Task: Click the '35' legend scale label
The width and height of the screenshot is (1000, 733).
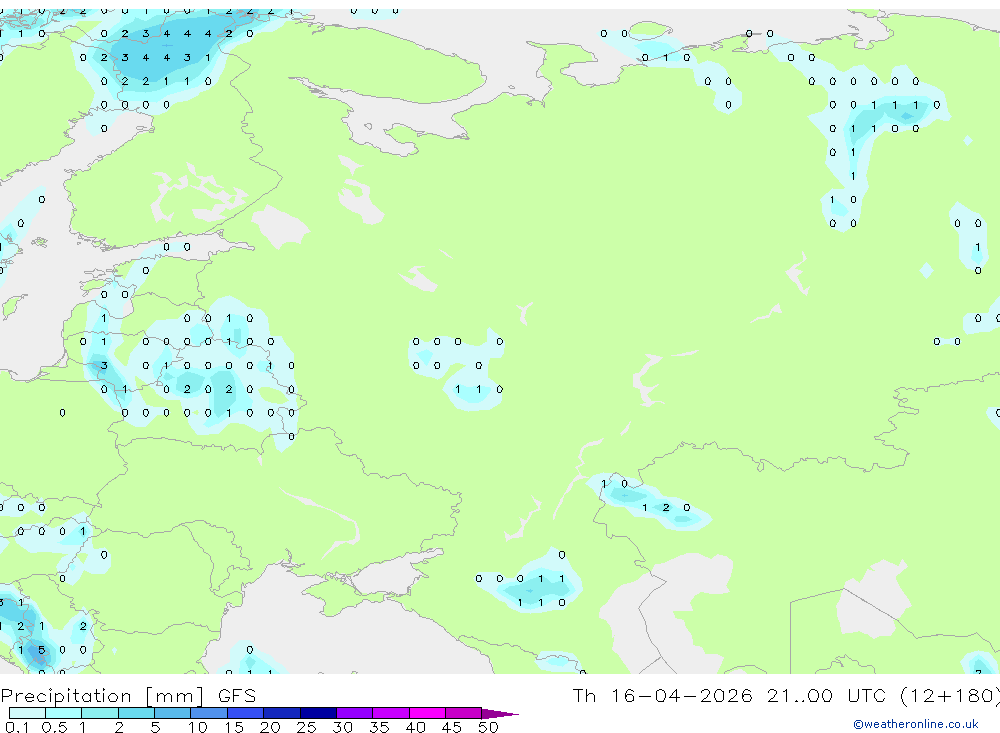Action: [379, 727]
